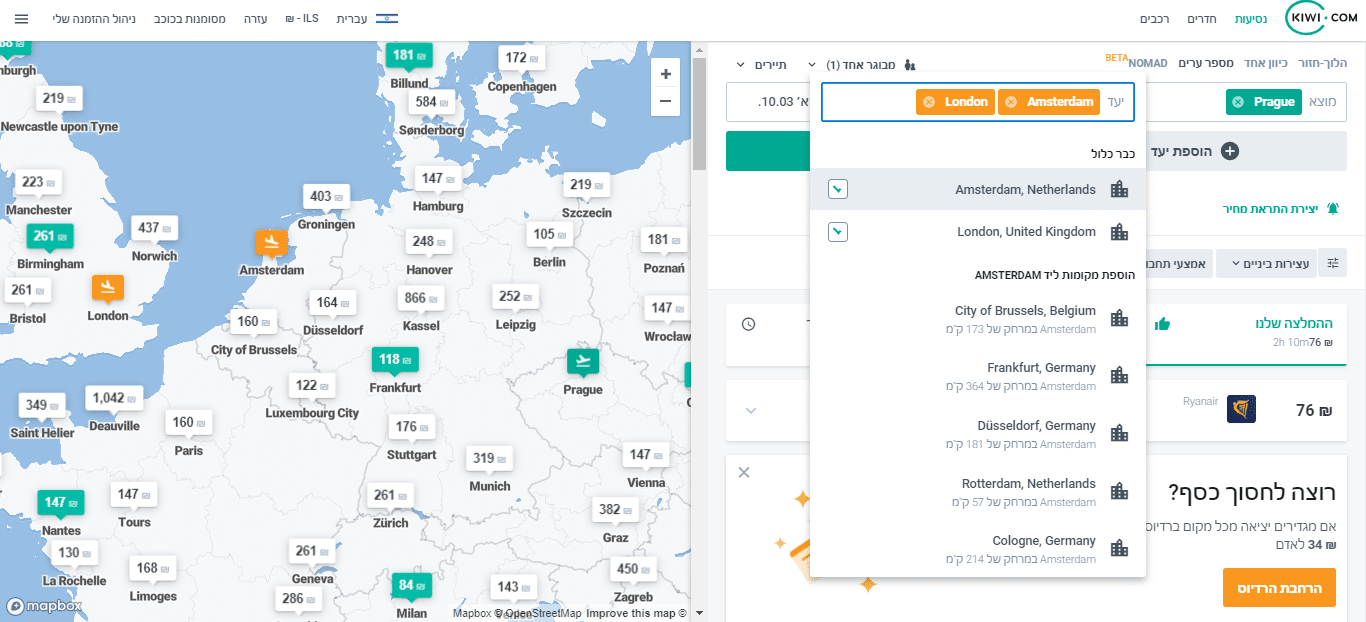Screen dimensions: 1366x622
Task: Open the flights navigation tab
Action: coord(1251,19)
